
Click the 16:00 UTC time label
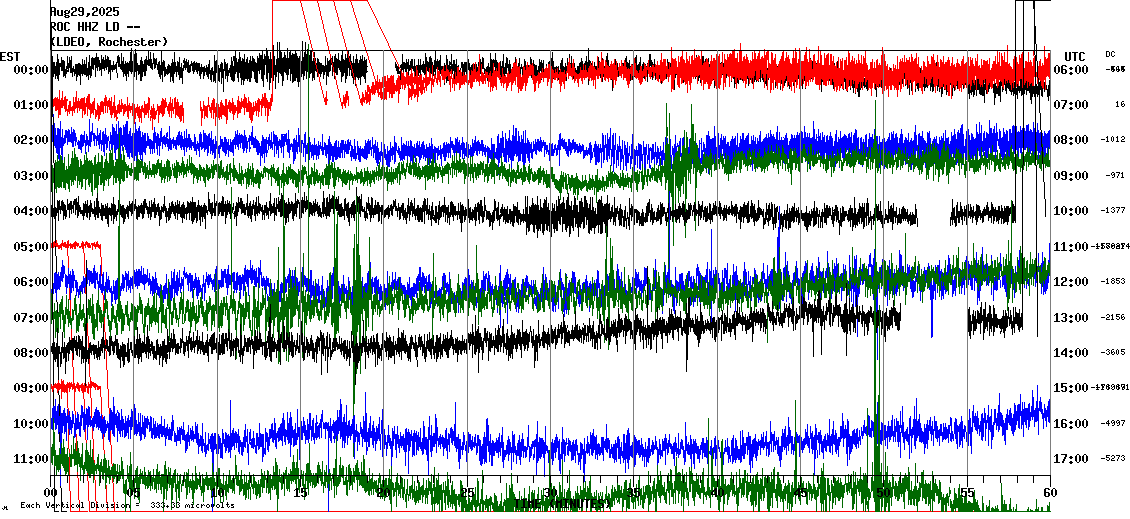click(x=1071, y=424)
